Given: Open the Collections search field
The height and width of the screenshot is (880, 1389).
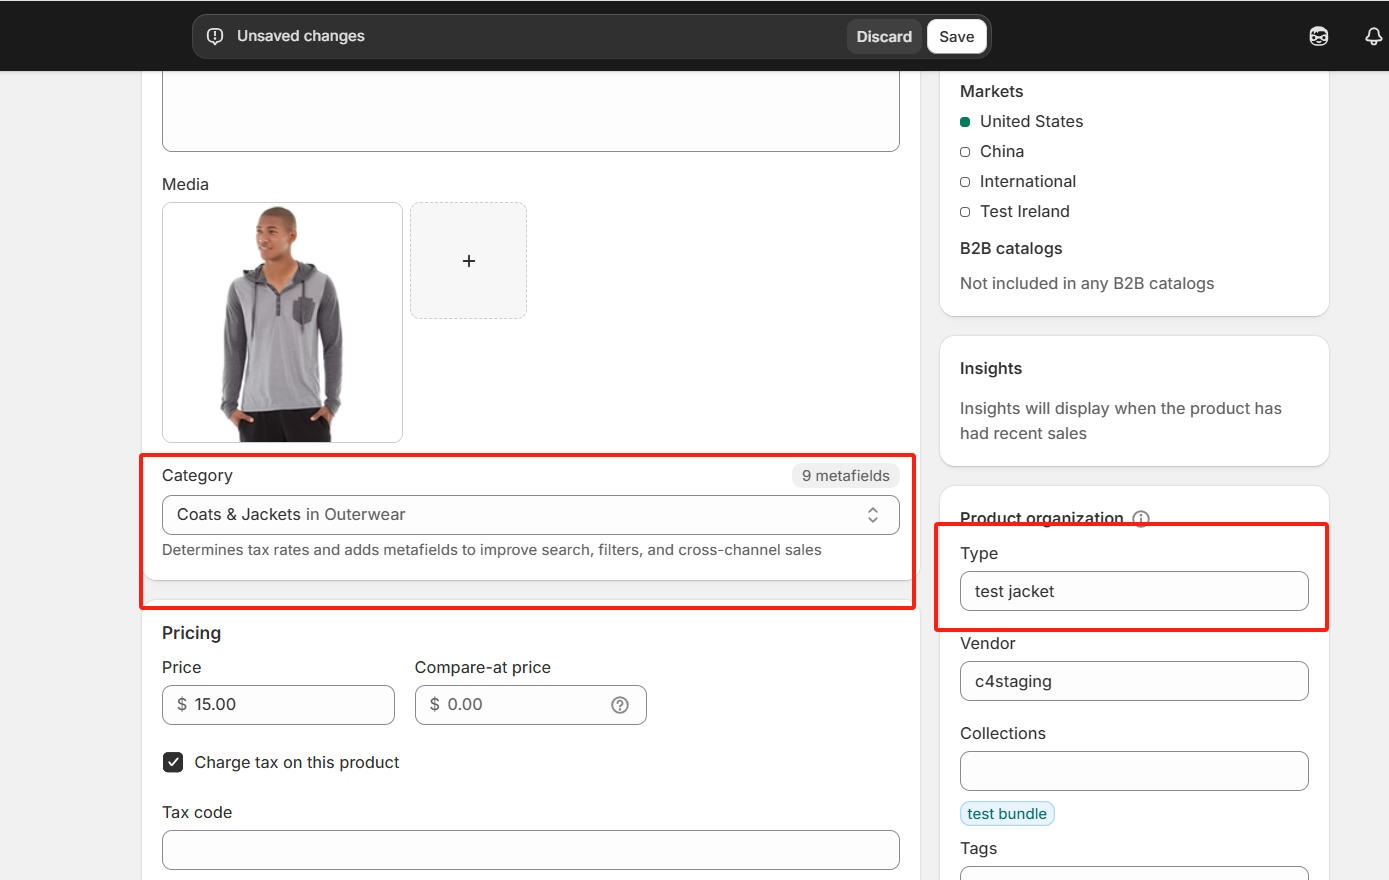Looking at the screenshot, I should 1133,771.
